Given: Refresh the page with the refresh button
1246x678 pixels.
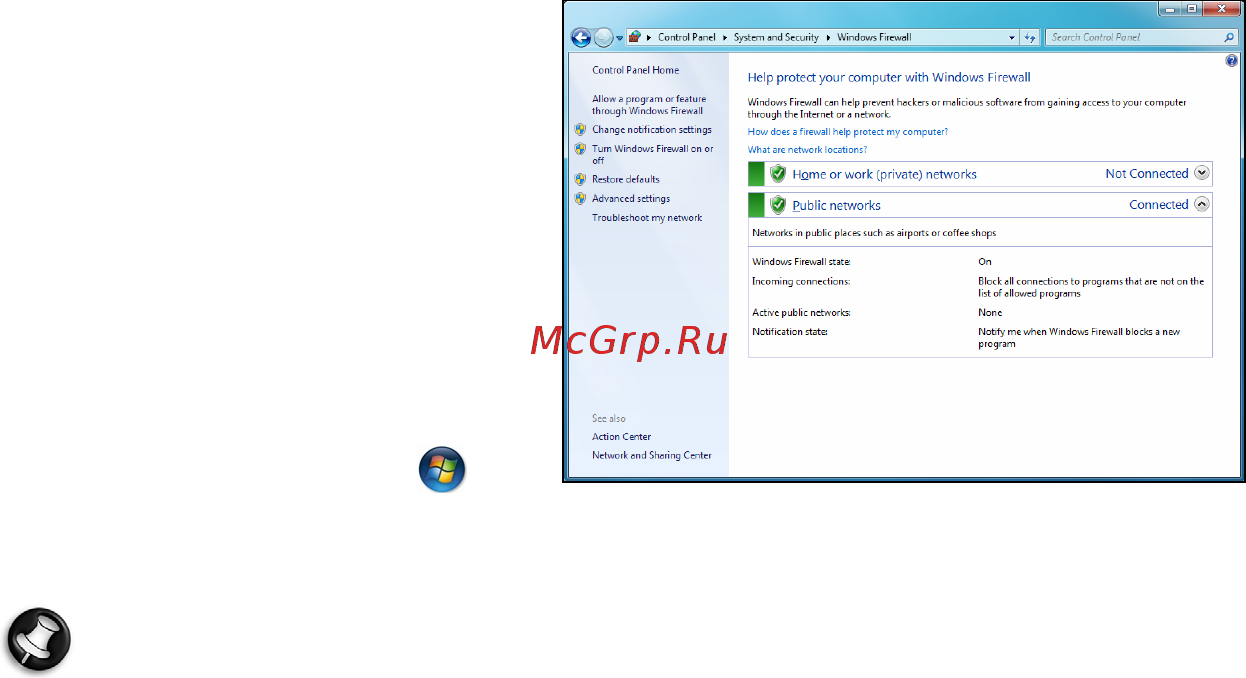Looking at the screenshot, I should 1030,37.
